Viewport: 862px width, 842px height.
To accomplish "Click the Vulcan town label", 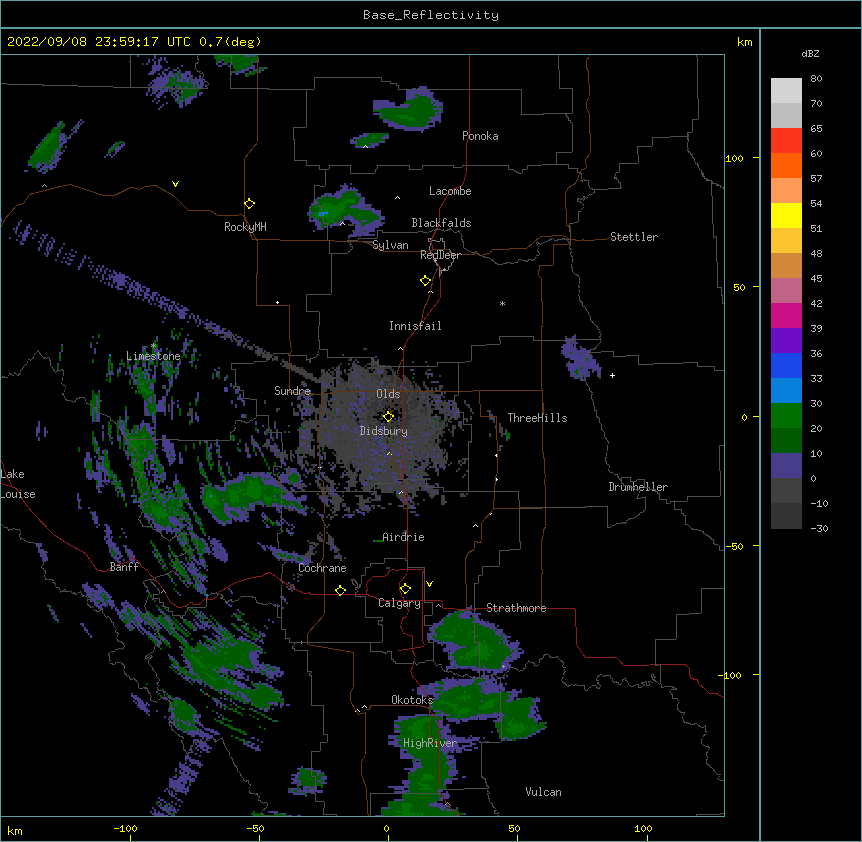I will tap(543, 792).
